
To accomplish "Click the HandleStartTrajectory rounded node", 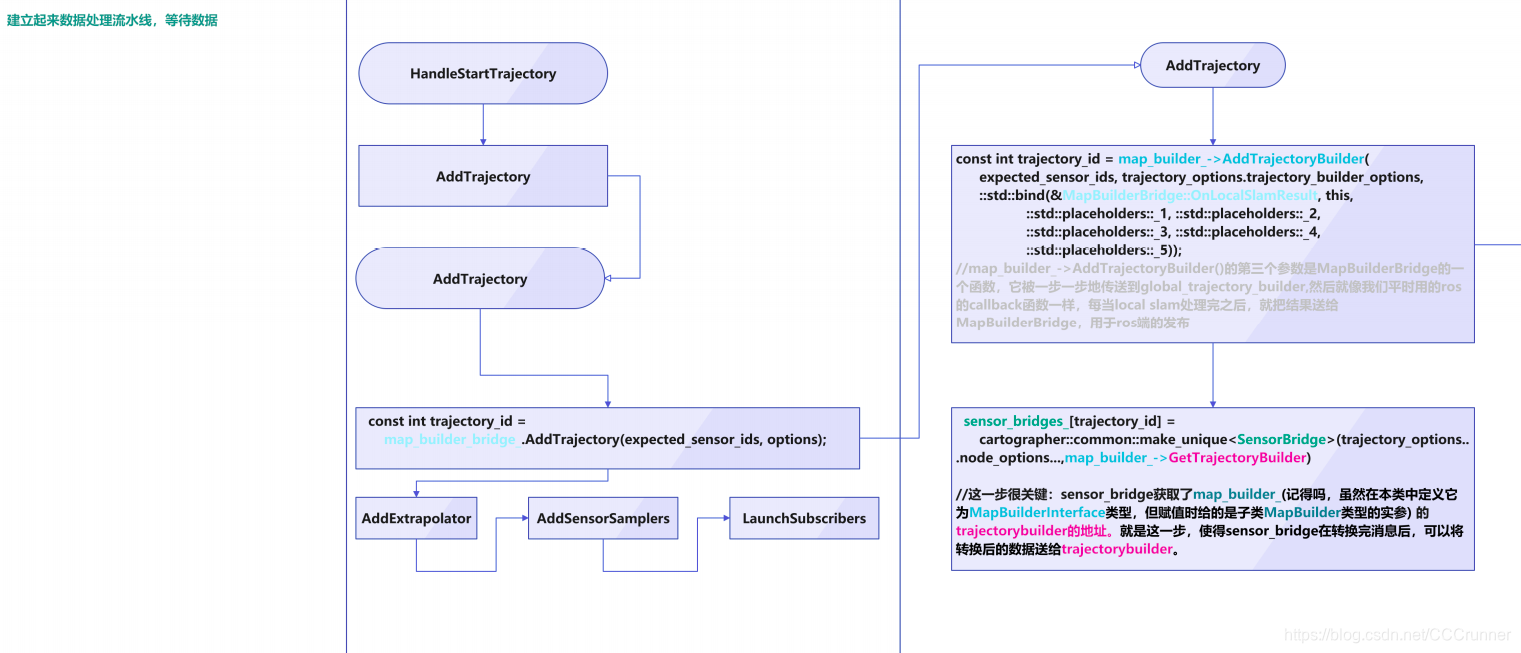I will click(x=483, y=73).
